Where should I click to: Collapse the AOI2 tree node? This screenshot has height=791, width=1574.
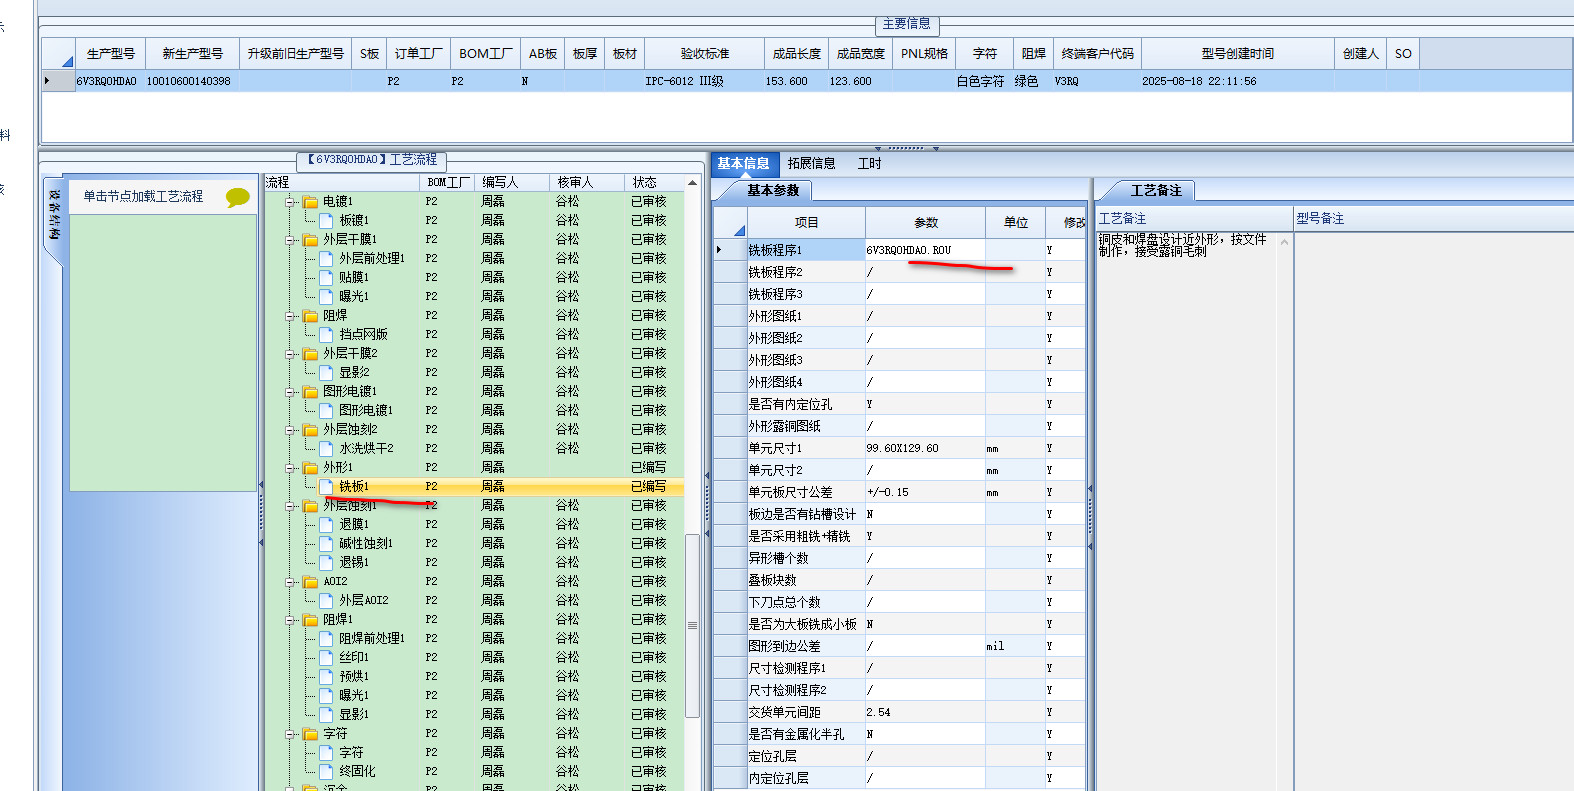[290, 582]
